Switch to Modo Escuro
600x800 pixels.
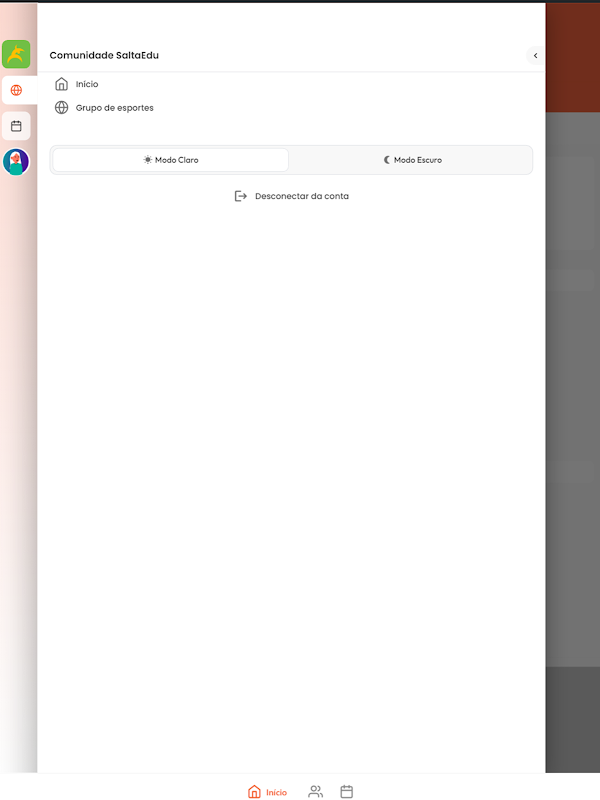pos(412,160)
